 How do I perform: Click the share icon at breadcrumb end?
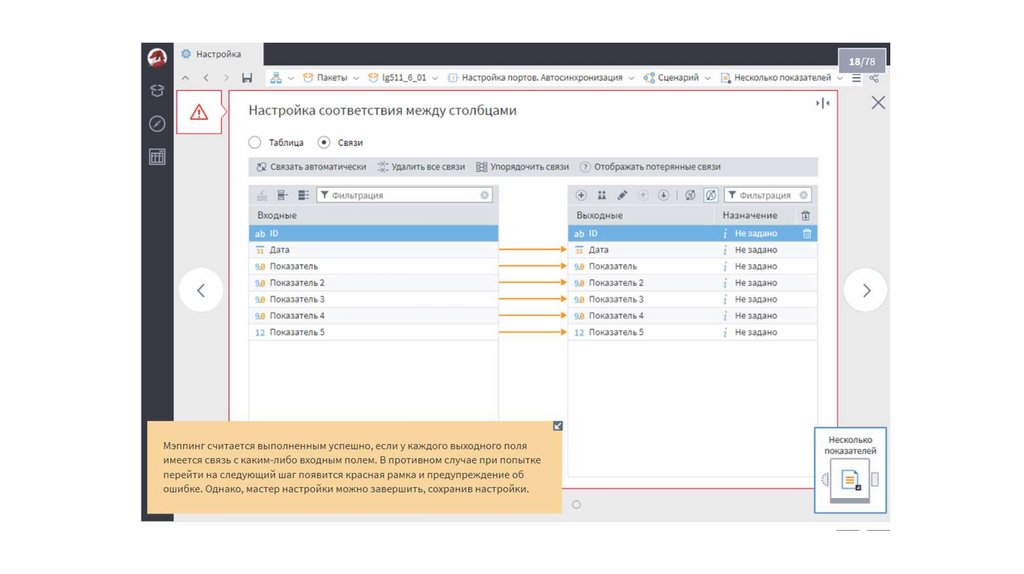point(874,78)
